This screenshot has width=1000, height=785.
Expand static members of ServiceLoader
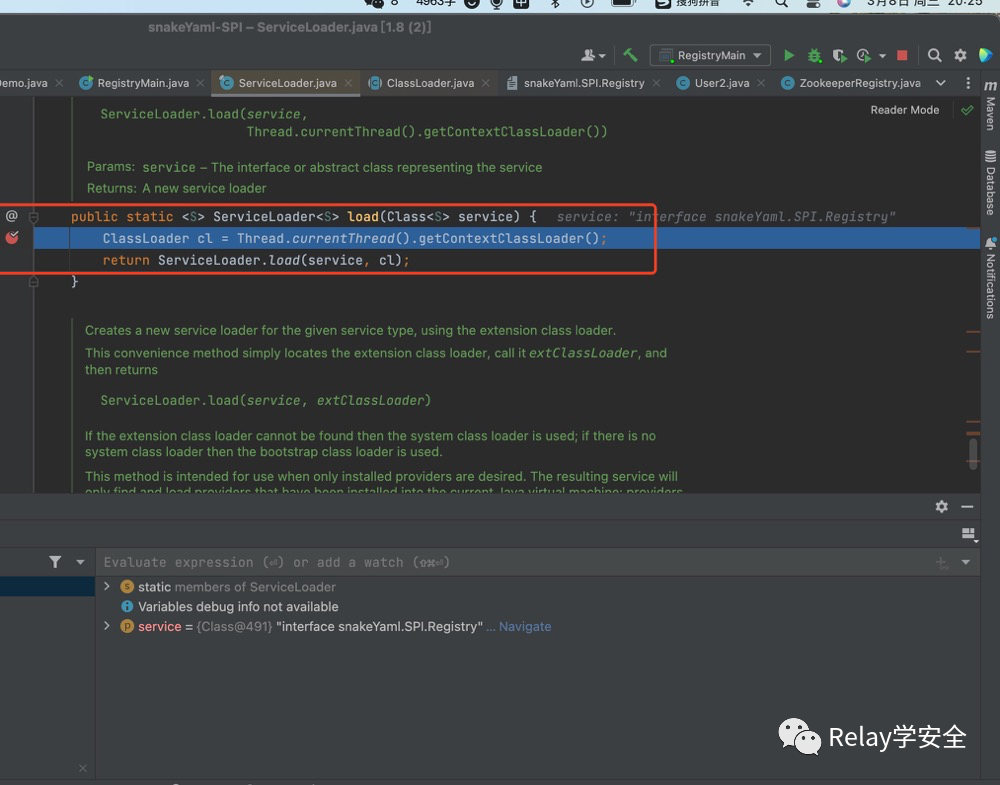click(107, 586)
